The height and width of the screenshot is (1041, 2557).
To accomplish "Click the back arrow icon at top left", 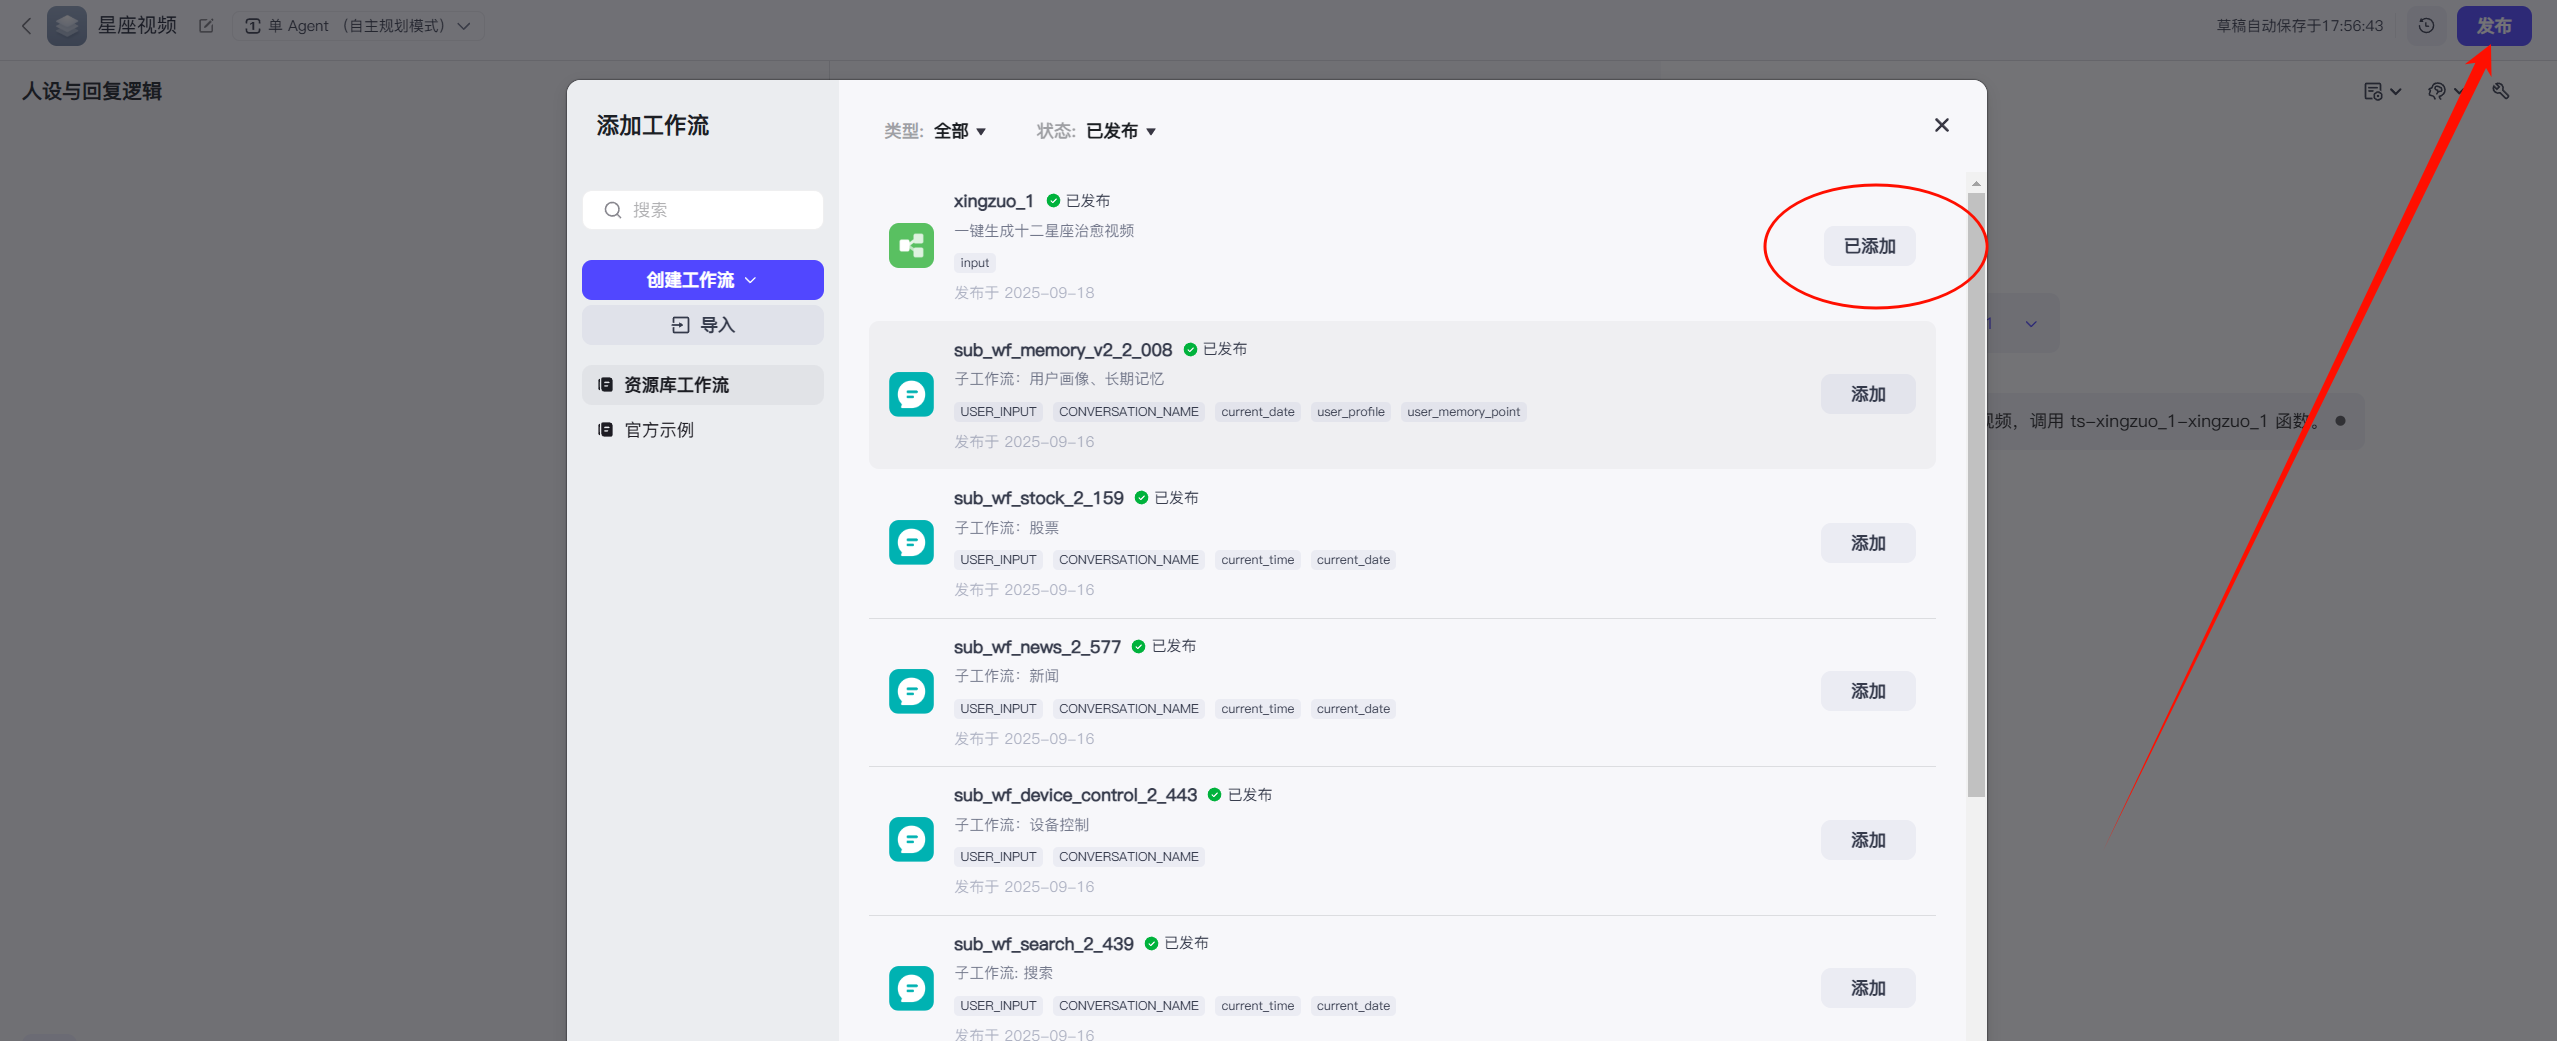I will (27, 26).
